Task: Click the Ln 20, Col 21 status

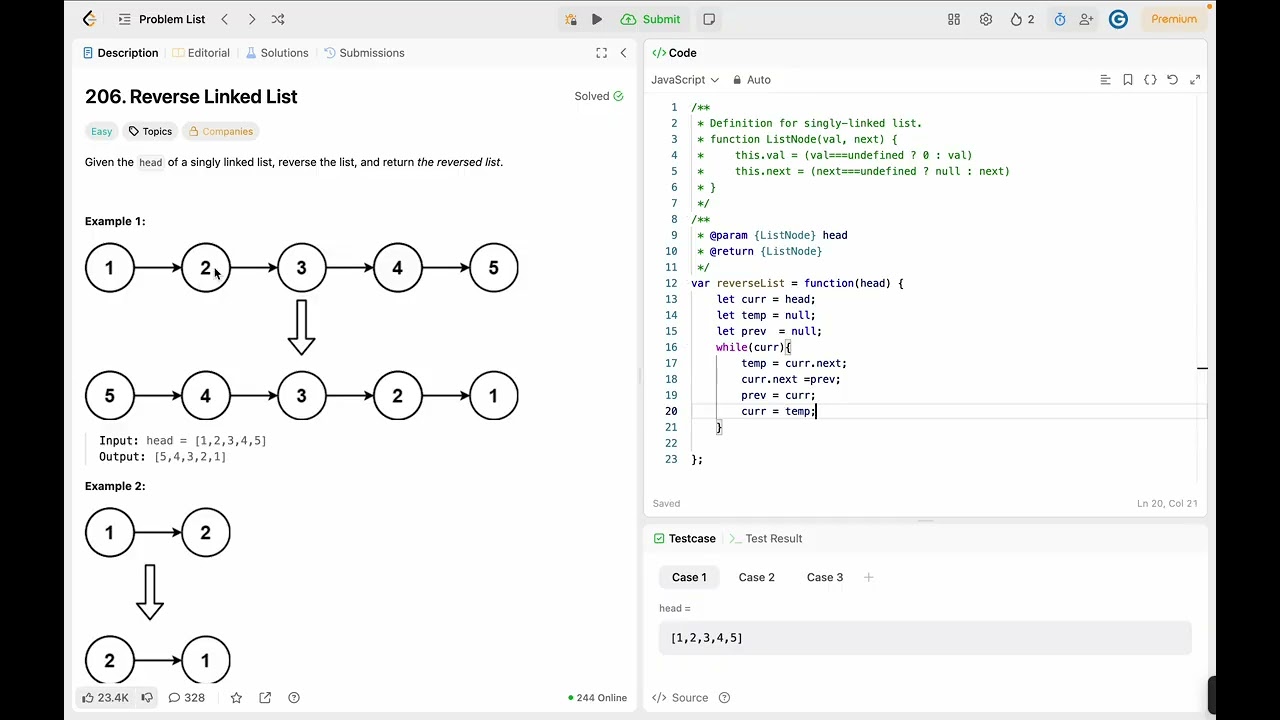Action: click(1167, 504)
